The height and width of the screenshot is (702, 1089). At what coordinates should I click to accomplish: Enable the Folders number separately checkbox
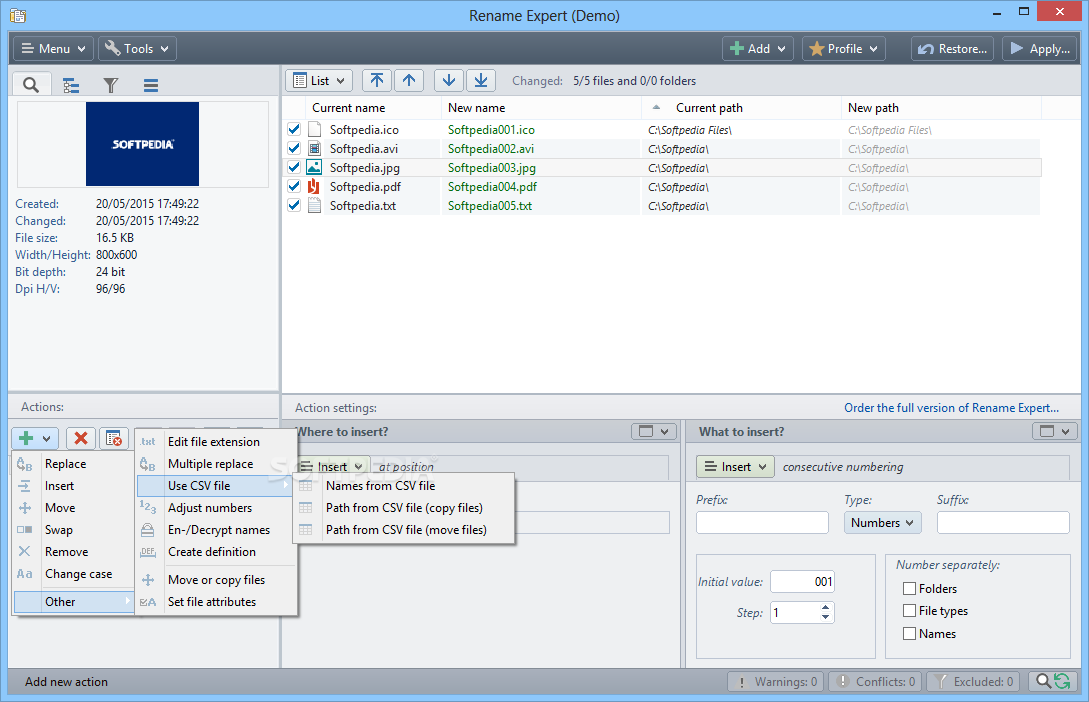[909, 589]
